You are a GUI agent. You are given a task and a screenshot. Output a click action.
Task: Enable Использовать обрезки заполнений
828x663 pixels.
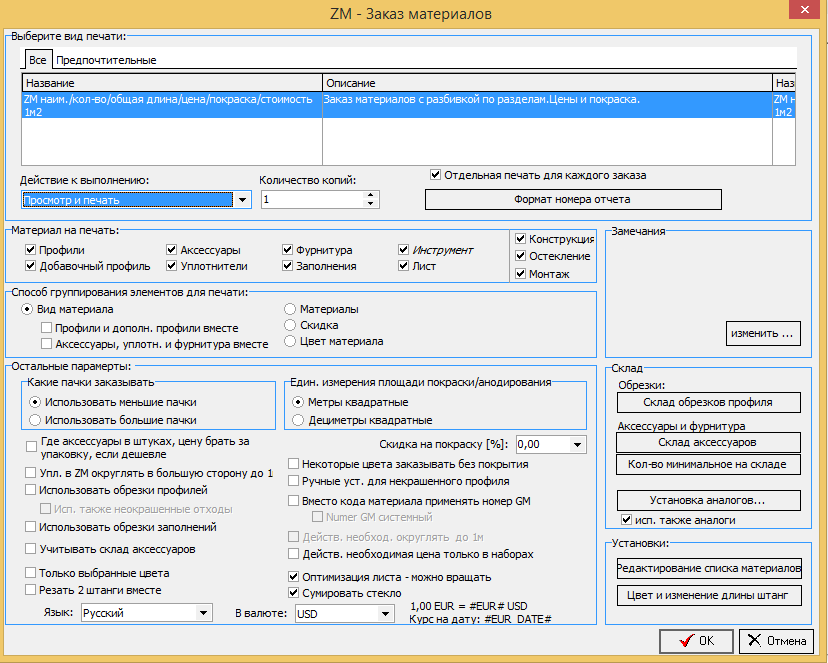coord(31,527)
